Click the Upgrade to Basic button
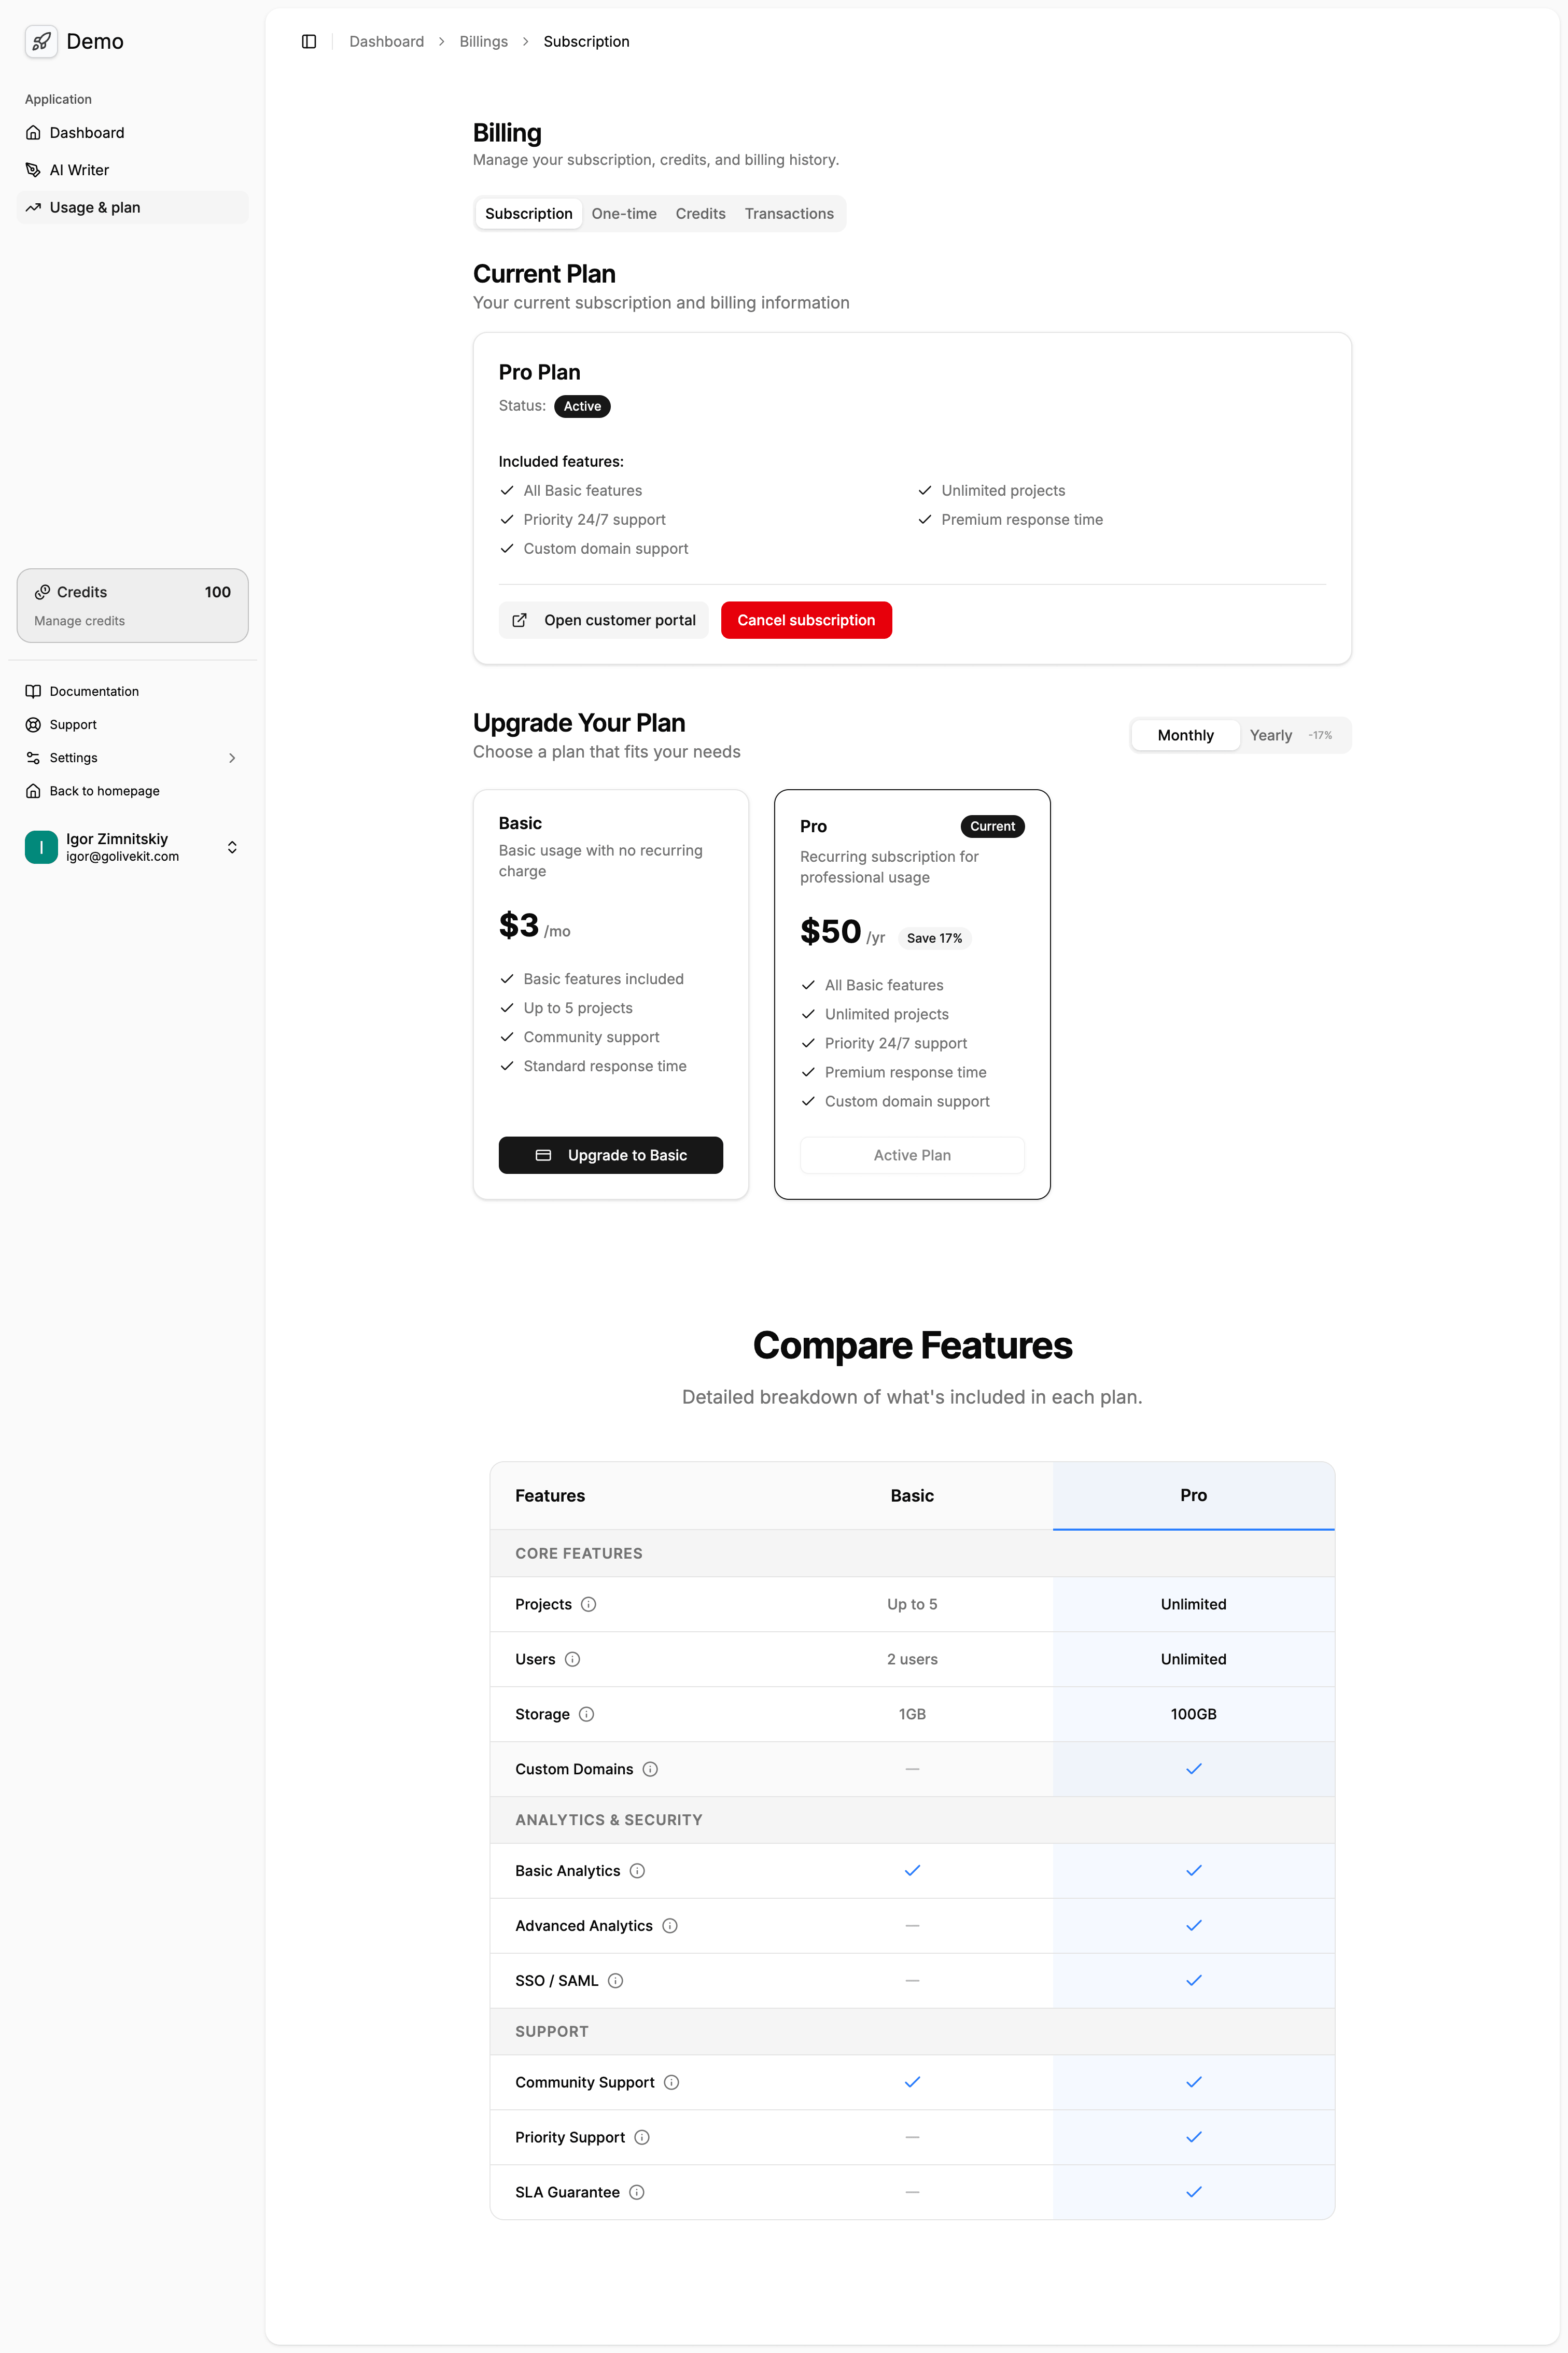 [x=611, y=1155]
